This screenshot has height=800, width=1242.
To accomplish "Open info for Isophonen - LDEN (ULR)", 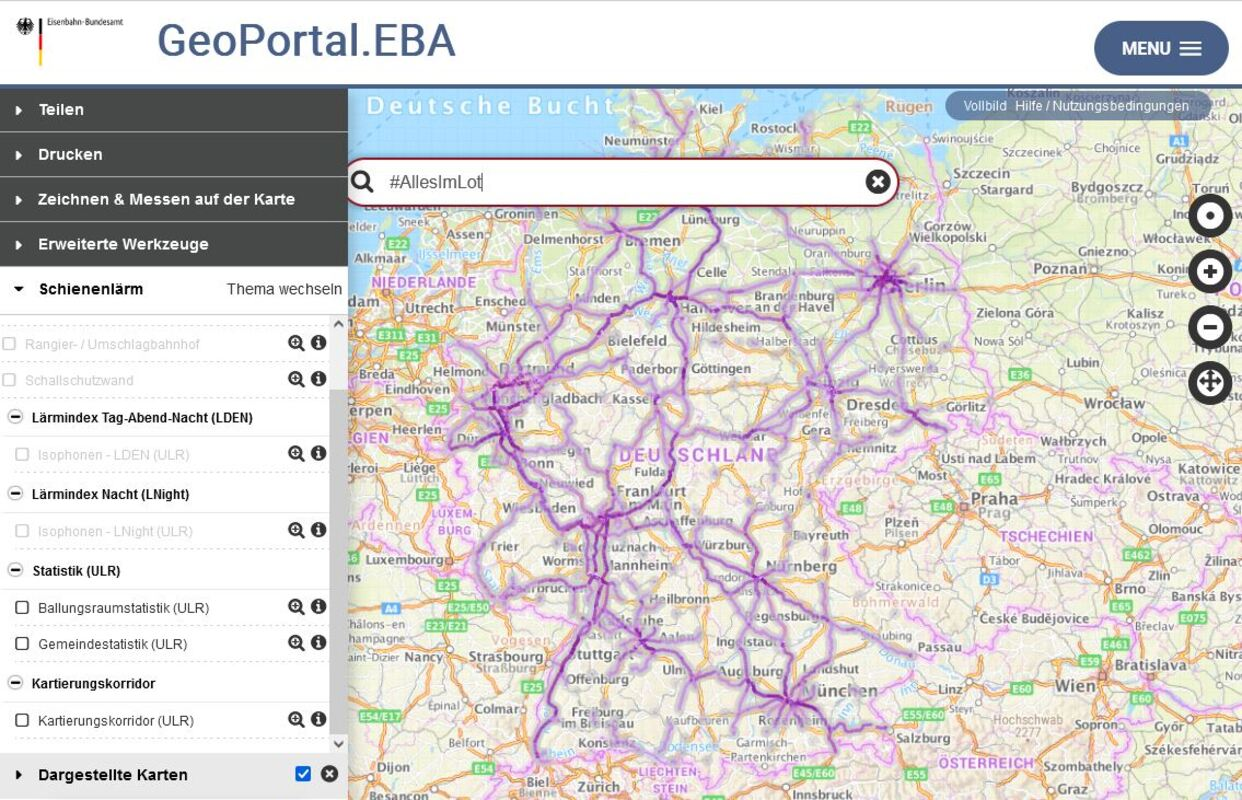I will click(319, 454).
